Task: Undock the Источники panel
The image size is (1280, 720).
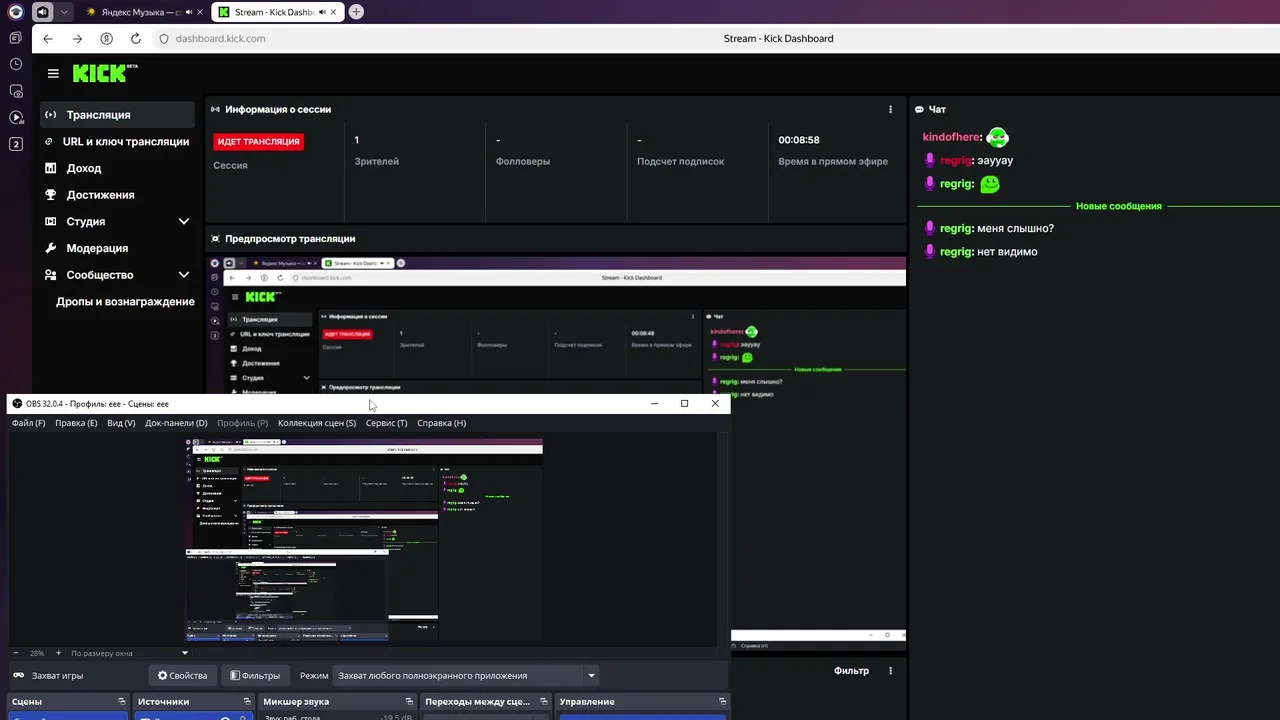Action: (248, 702)
